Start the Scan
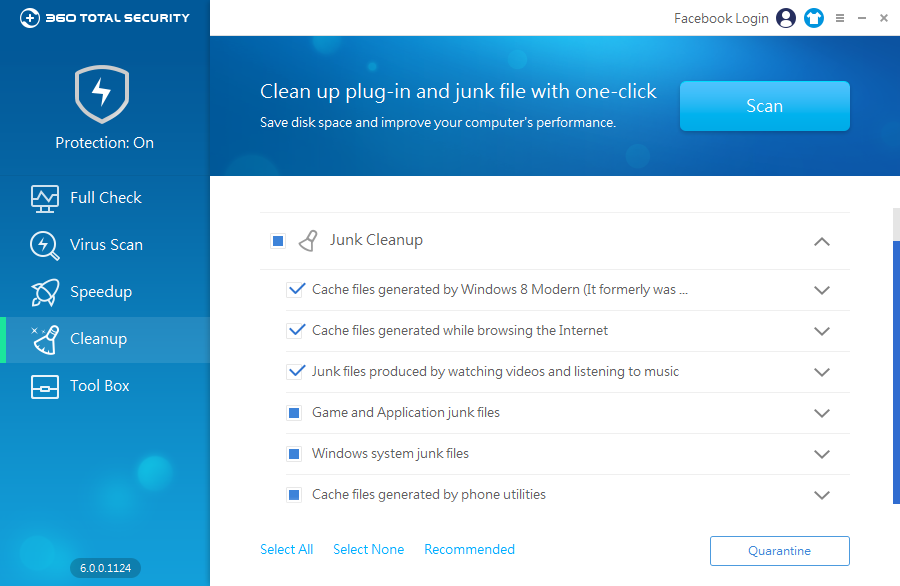The height and width of the screenshot is (586, 900). pos(764,106)
